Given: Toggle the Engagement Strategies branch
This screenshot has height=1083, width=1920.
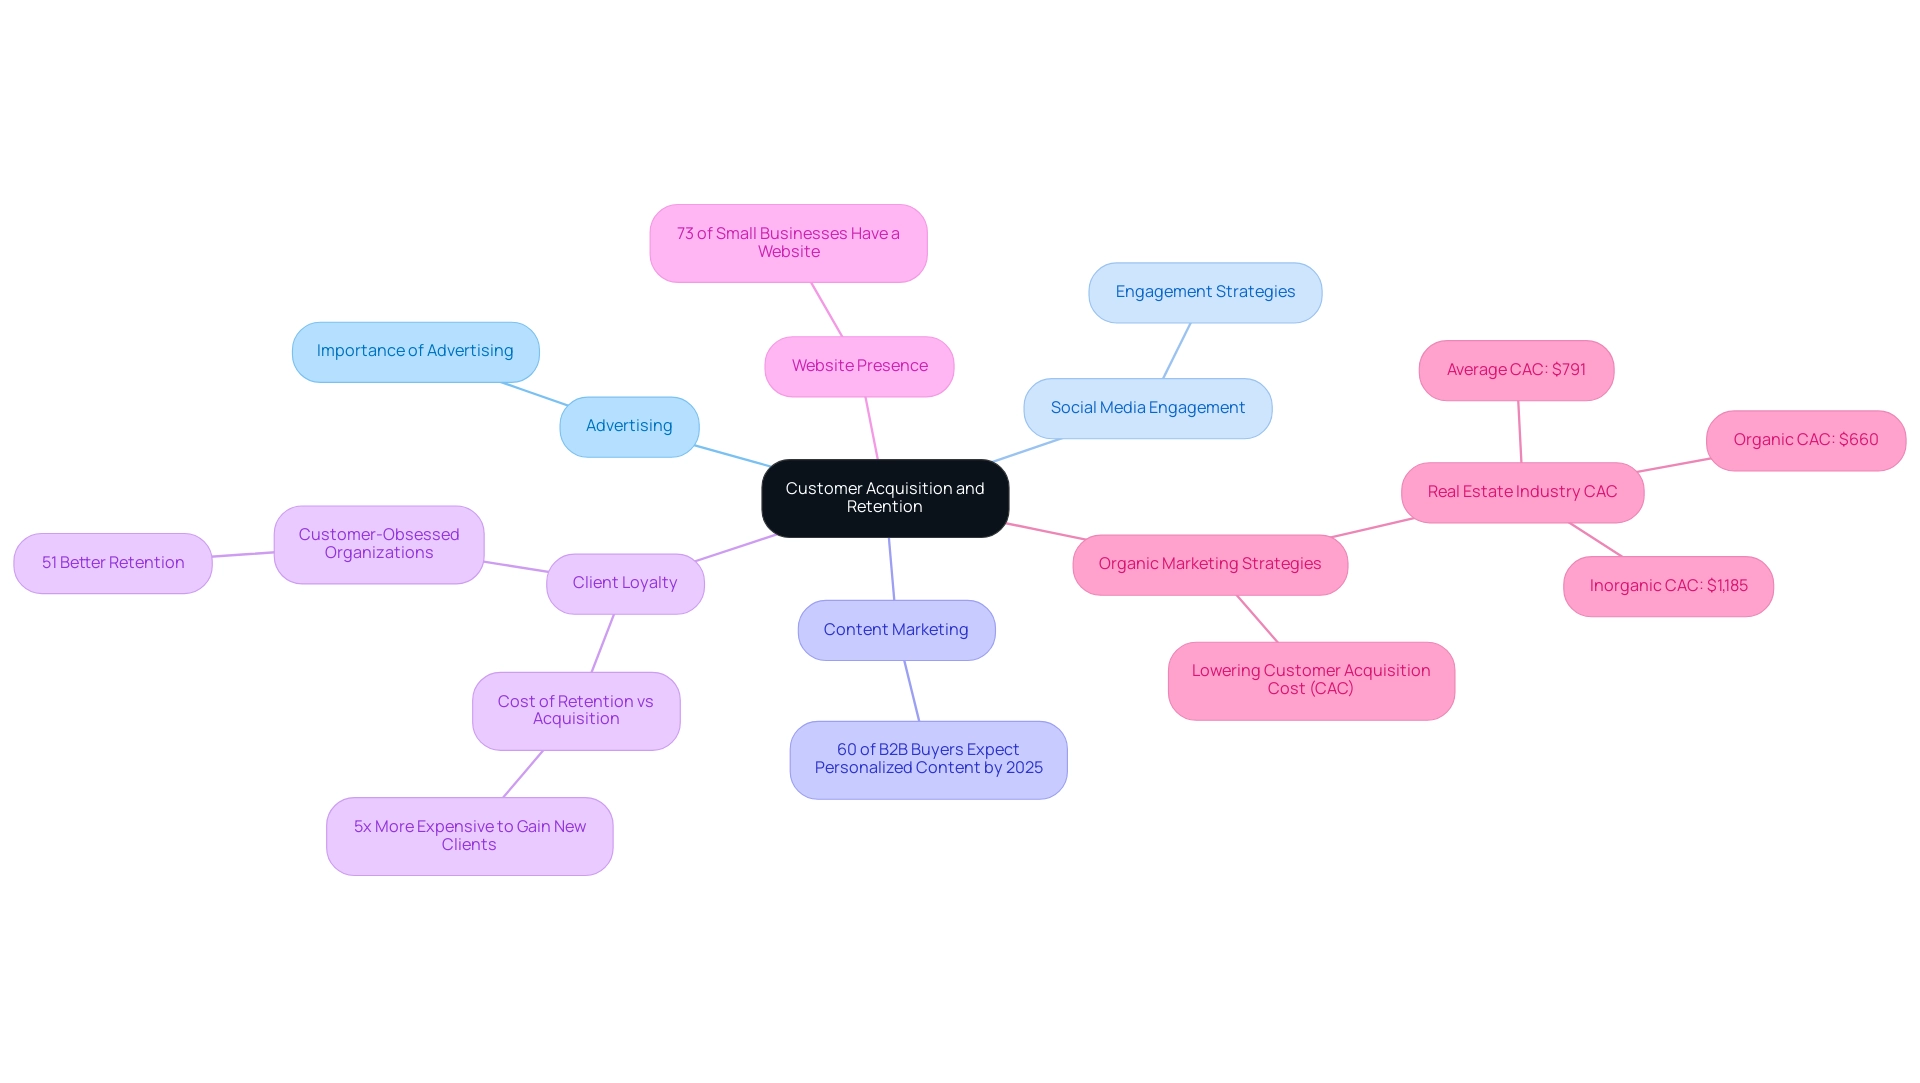Looking at the screenshot, I should pyautogui.click(x=1205, y=292).
